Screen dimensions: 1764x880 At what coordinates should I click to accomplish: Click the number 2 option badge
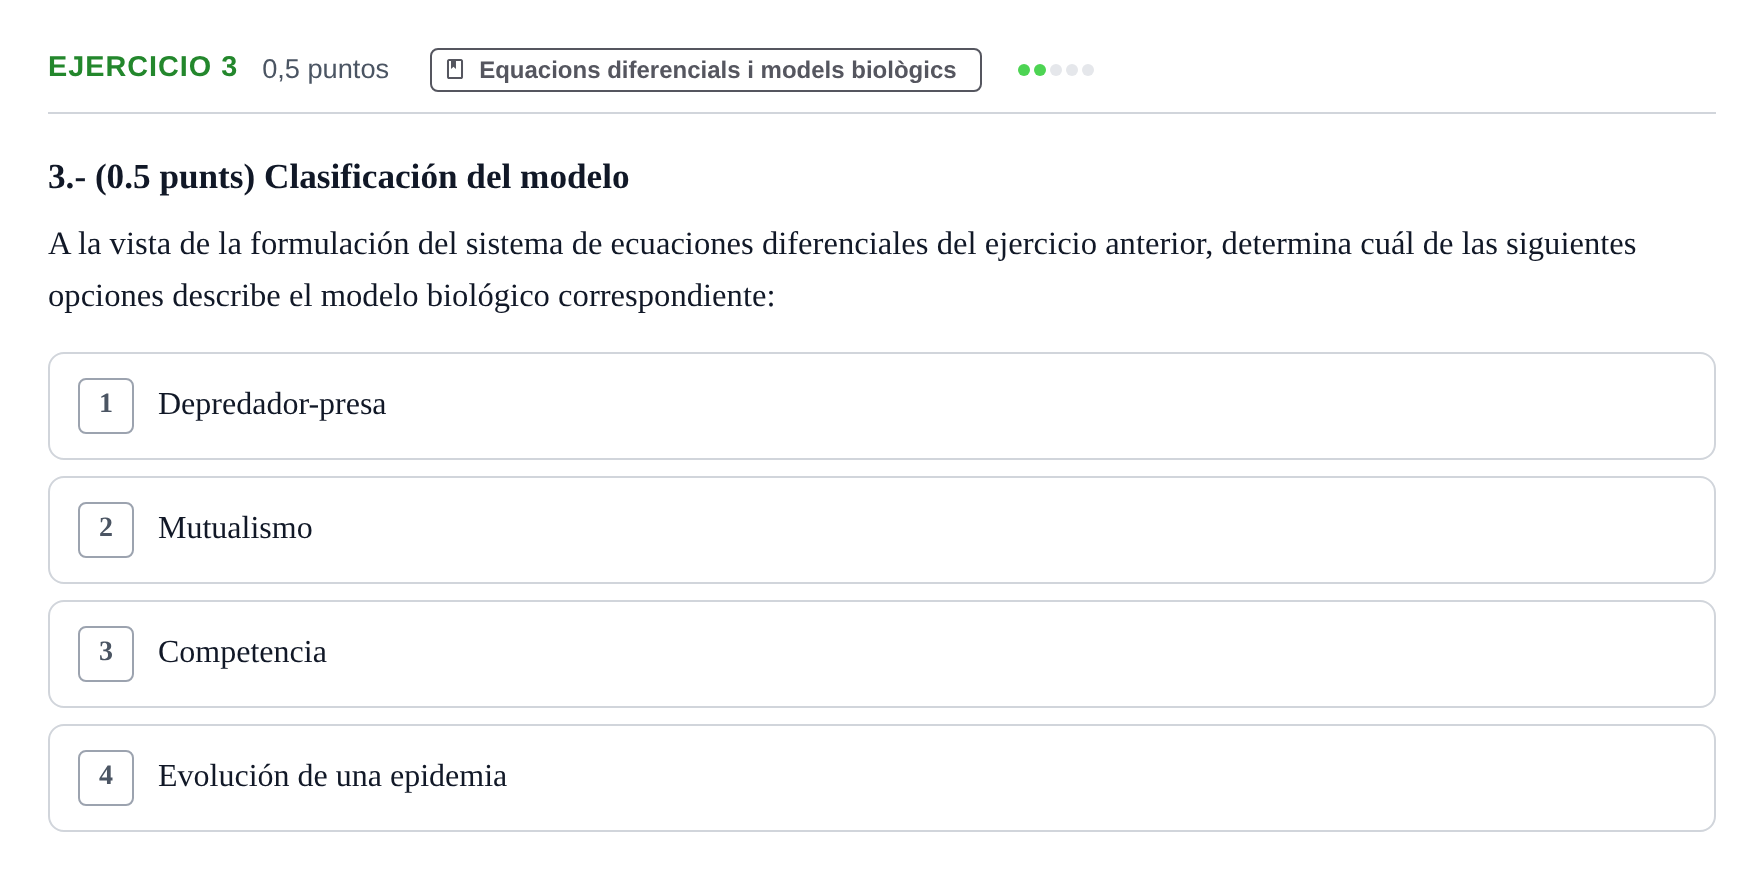click(x=106, y=530)
